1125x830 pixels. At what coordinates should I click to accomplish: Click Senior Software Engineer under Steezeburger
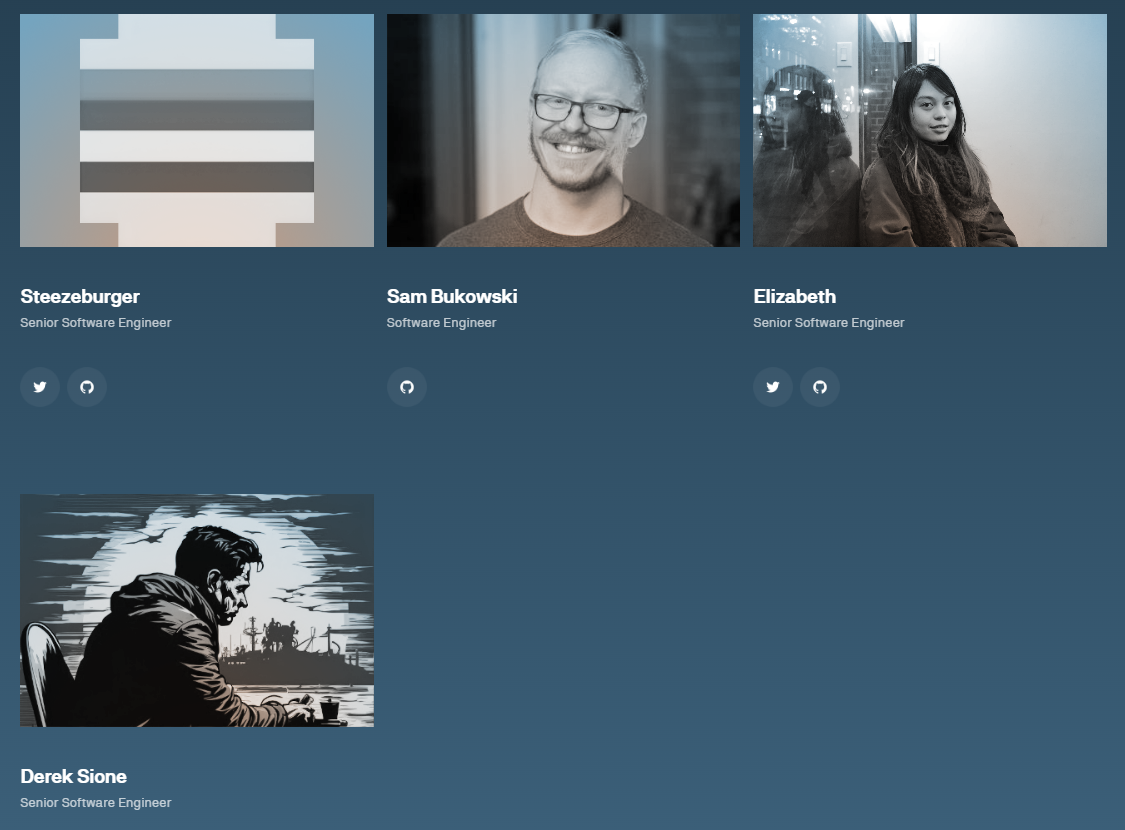click(96, 323)
